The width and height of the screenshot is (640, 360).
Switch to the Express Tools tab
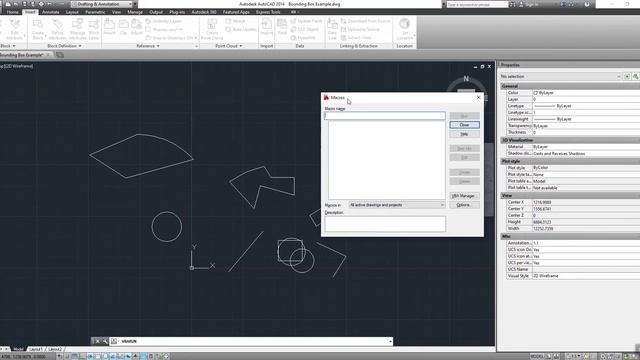(x=268, y=12)
